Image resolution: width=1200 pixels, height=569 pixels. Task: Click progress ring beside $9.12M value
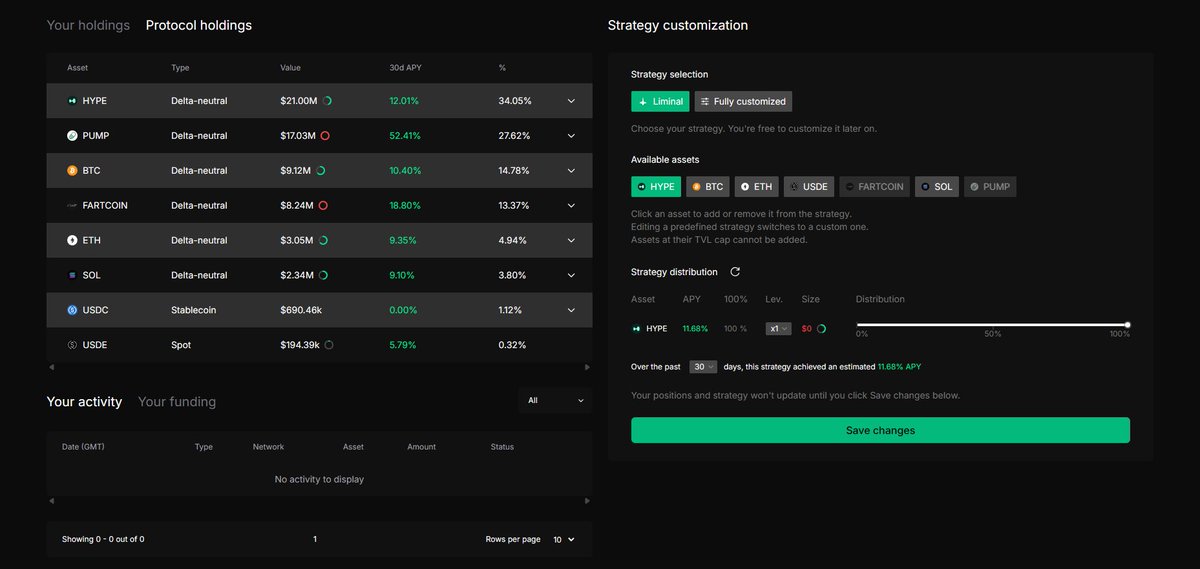click(321, 171)
